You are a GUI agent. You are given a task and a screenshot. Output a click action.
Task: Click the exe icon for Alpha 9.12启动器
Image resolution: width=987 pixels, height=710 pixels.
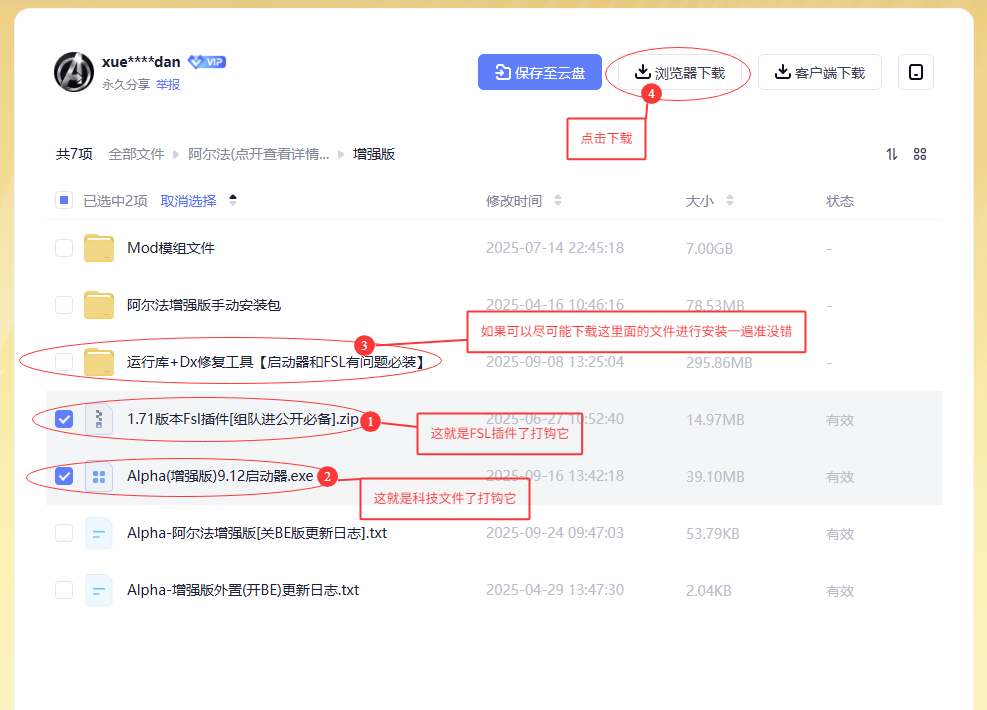[99, 477]
